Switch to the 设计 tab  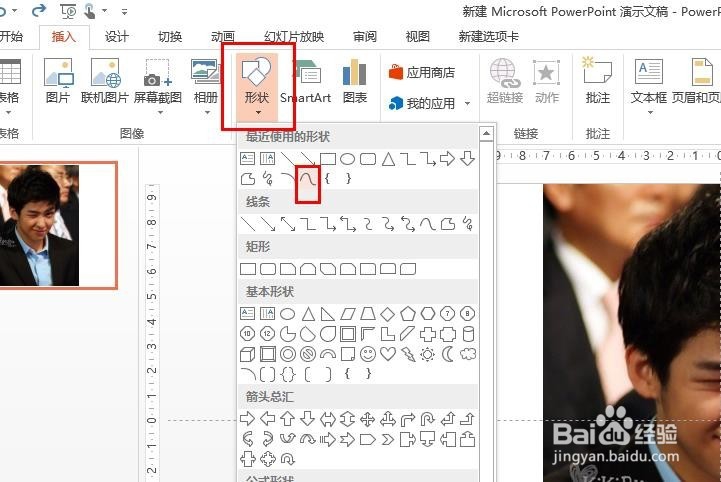[116, 36]
